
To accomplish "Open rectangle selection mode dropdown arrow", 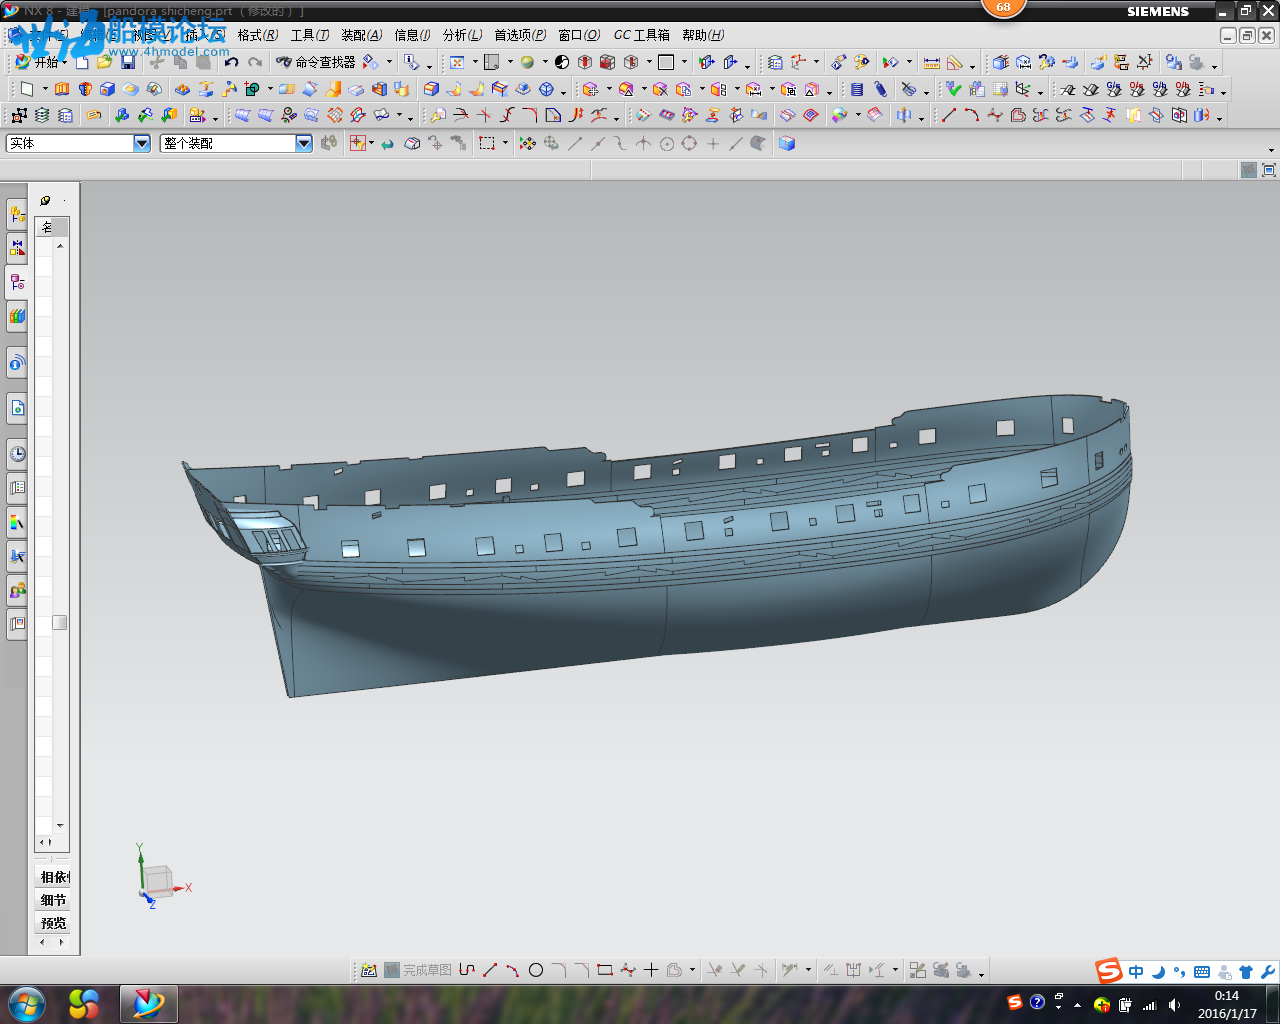I will click(x=505, y=143).
